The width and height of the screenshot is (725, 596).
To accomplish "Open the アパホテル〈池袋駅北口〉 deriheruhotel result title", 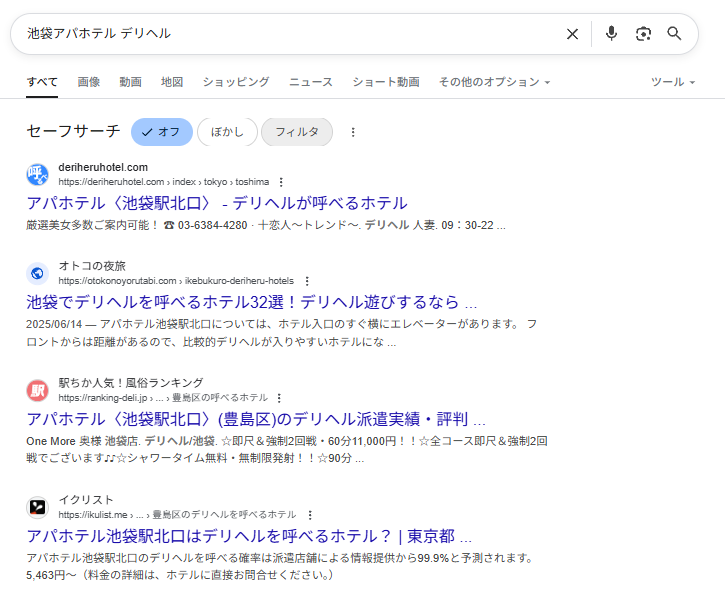I will point(217,203).
